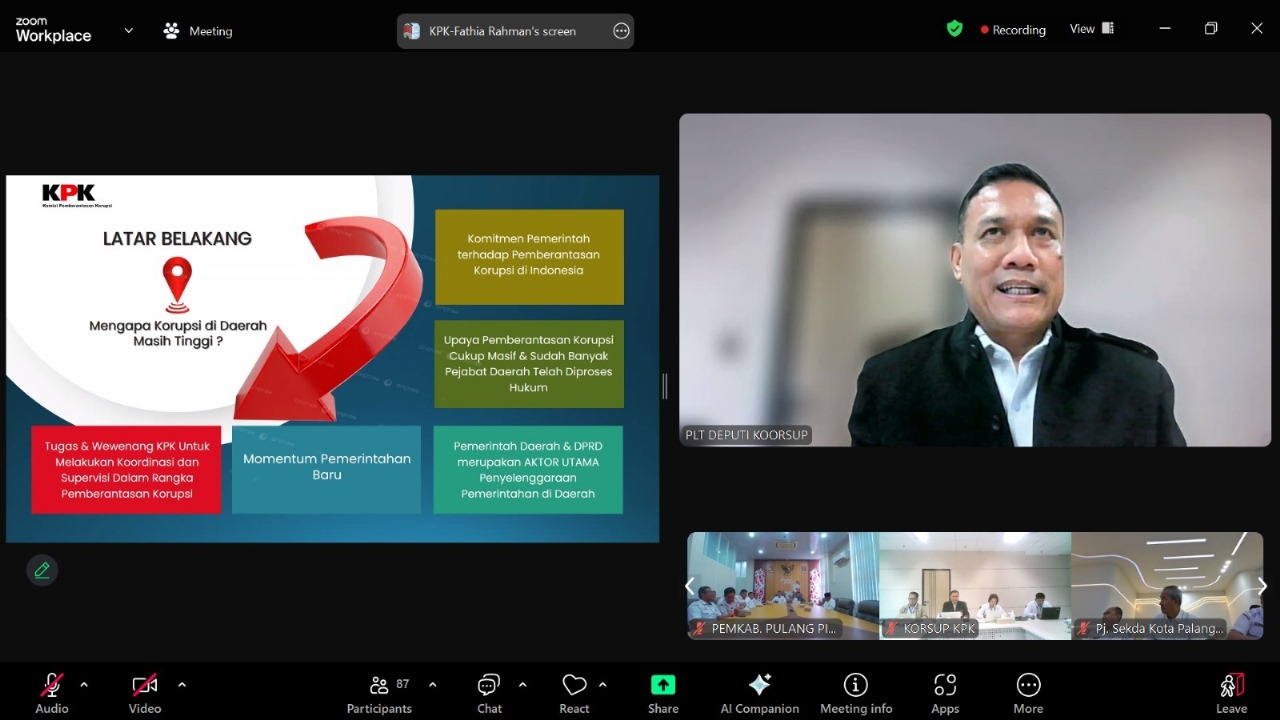Expand video options arrow next to Video

[182, 685]
